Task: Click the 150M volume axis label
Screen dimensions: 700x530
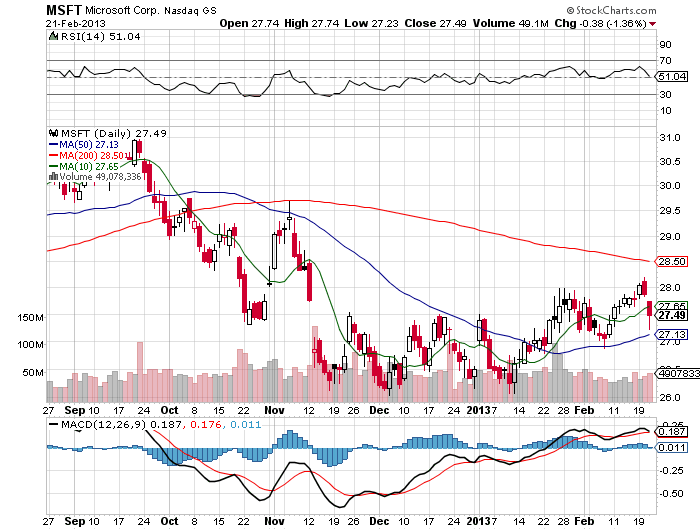Action: point(30,317)
